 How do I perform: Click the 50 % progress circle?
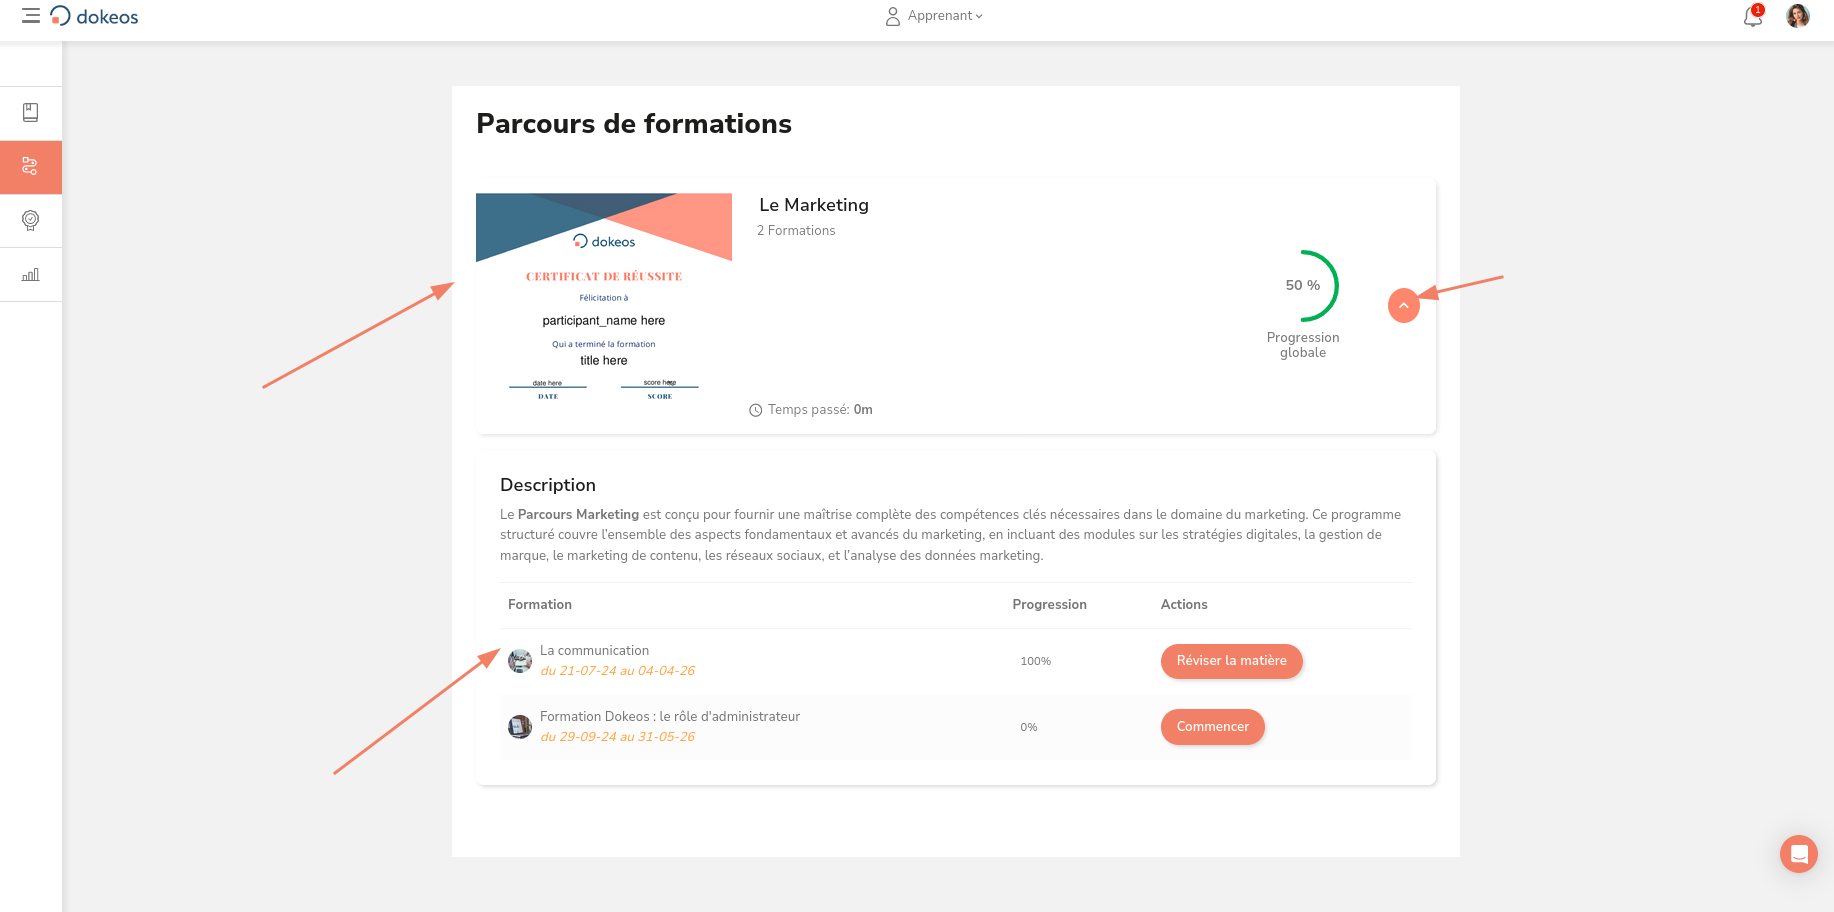(x=1303, y=286)
